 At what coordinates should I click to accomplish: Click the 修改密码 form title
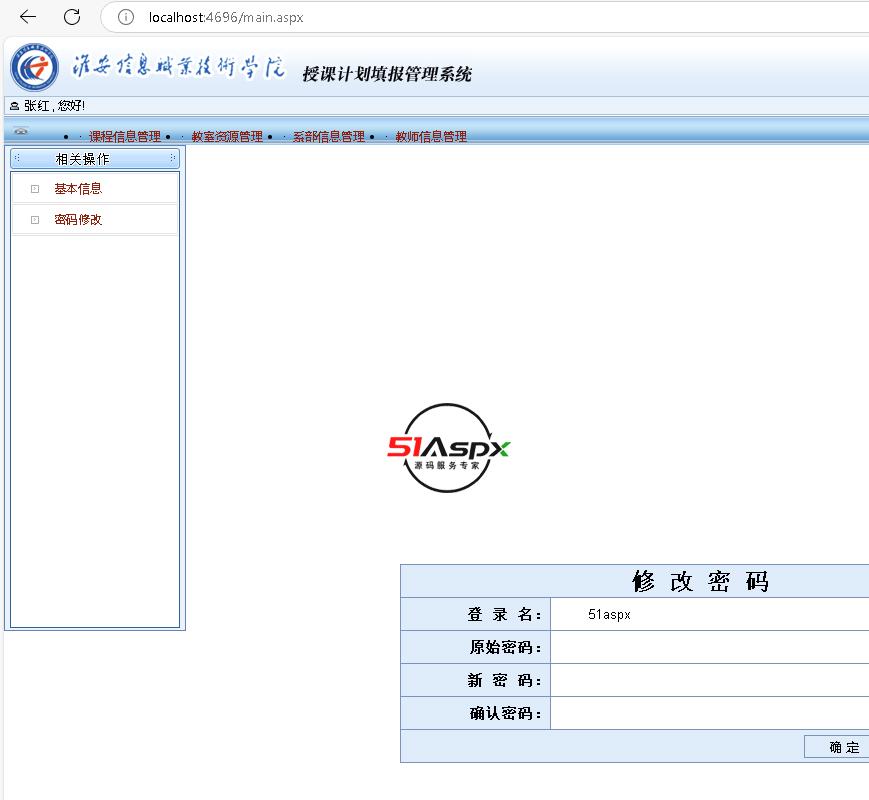point(701,582)
